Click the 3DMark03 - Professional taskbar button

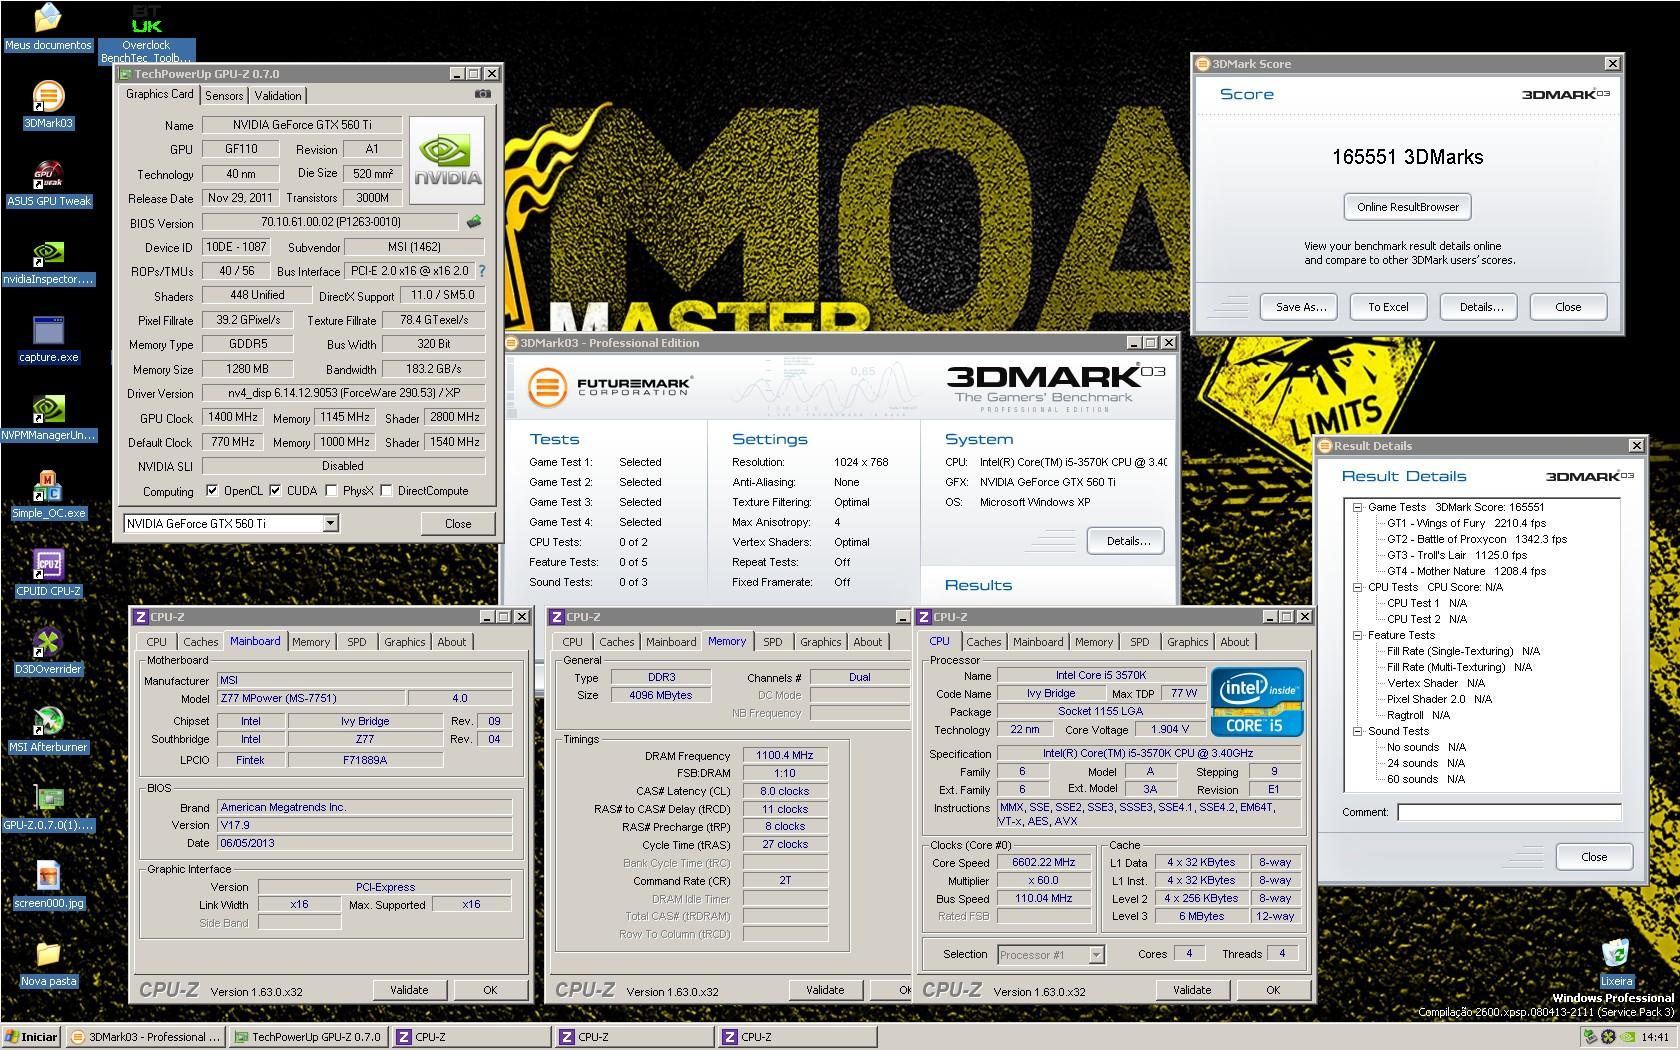point(145,1037)
